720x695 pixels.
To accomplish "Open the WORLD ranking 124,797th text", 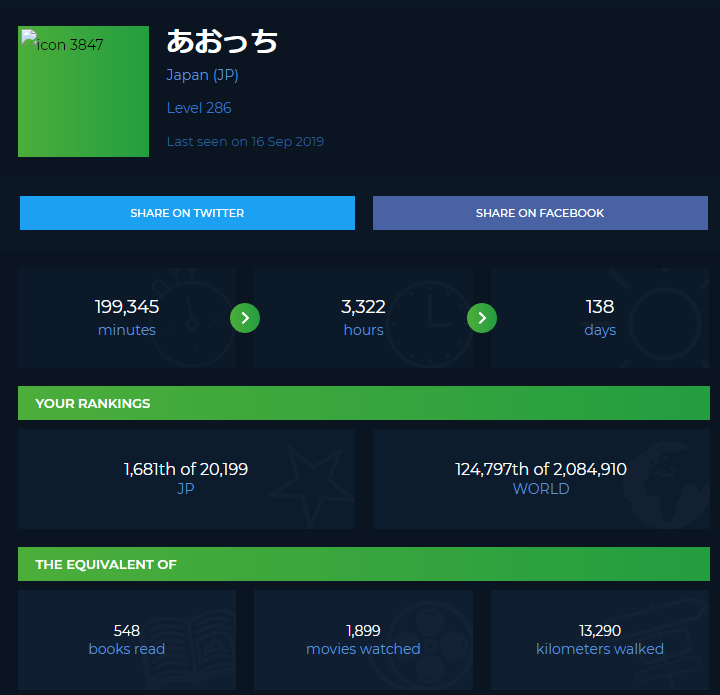I will point(541,470).
